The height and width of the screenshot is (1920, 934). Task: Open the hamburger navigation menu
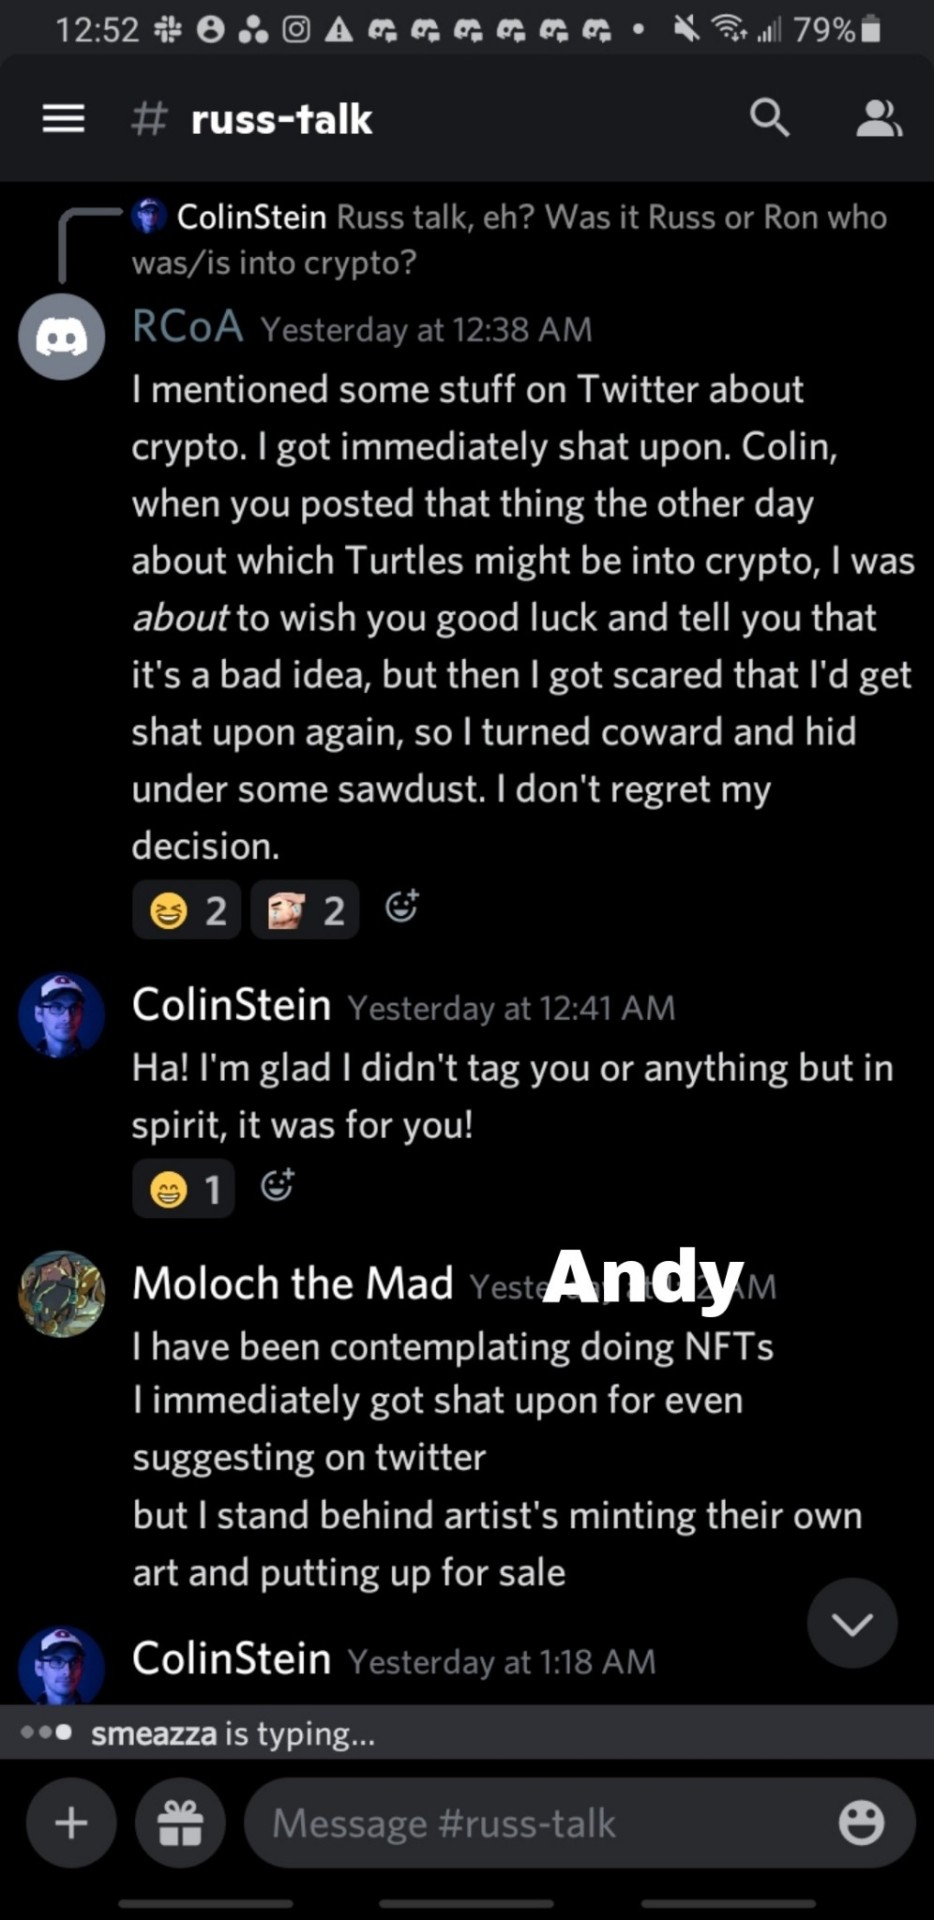pos(63,119)
